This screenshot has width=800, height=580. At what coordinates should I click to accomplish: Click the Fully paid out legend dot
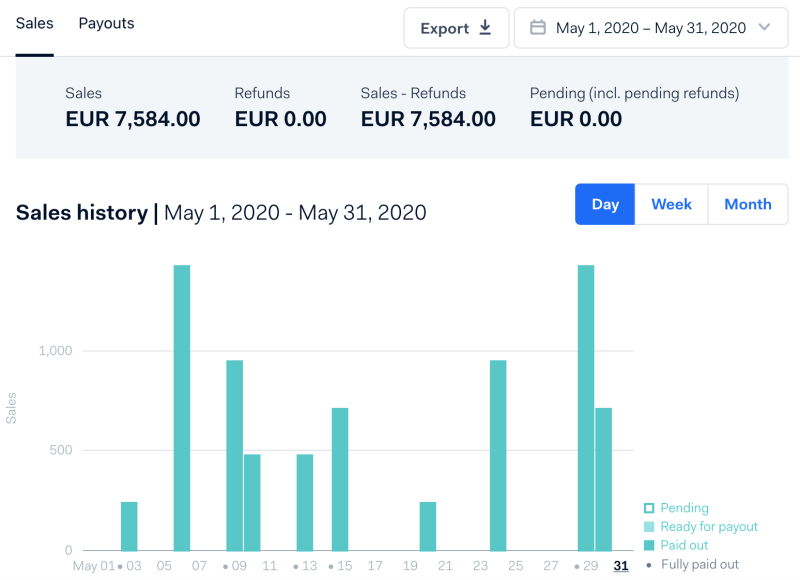648,565
